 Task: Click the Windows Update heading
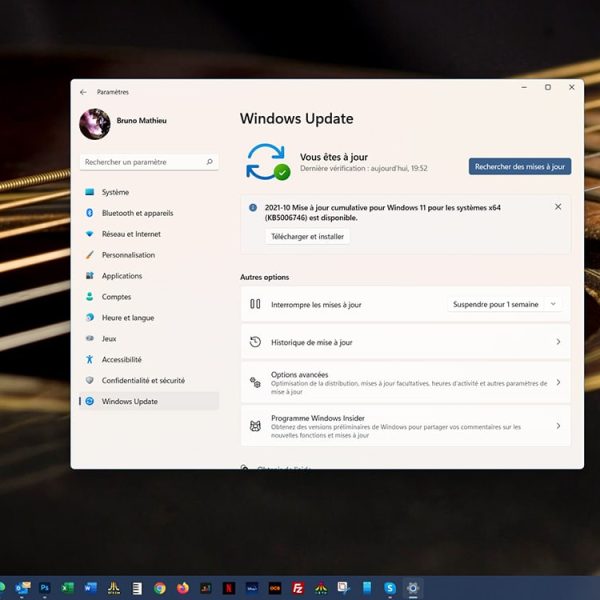(297, 119)
